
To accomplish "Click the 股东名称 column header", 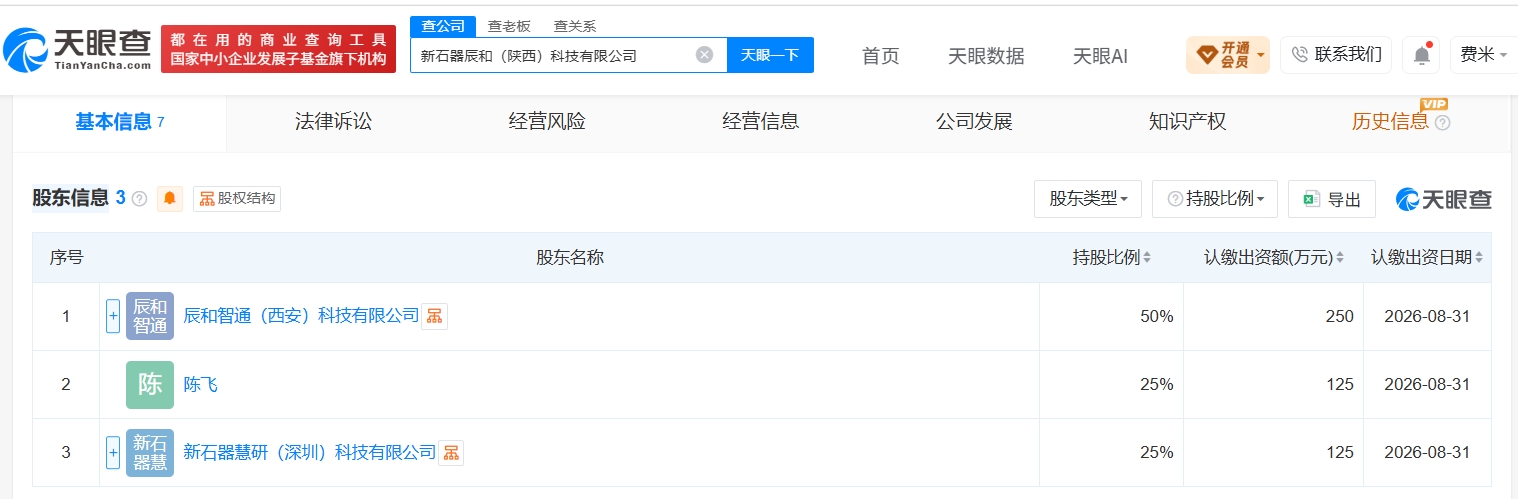I will tap(570, 258).
